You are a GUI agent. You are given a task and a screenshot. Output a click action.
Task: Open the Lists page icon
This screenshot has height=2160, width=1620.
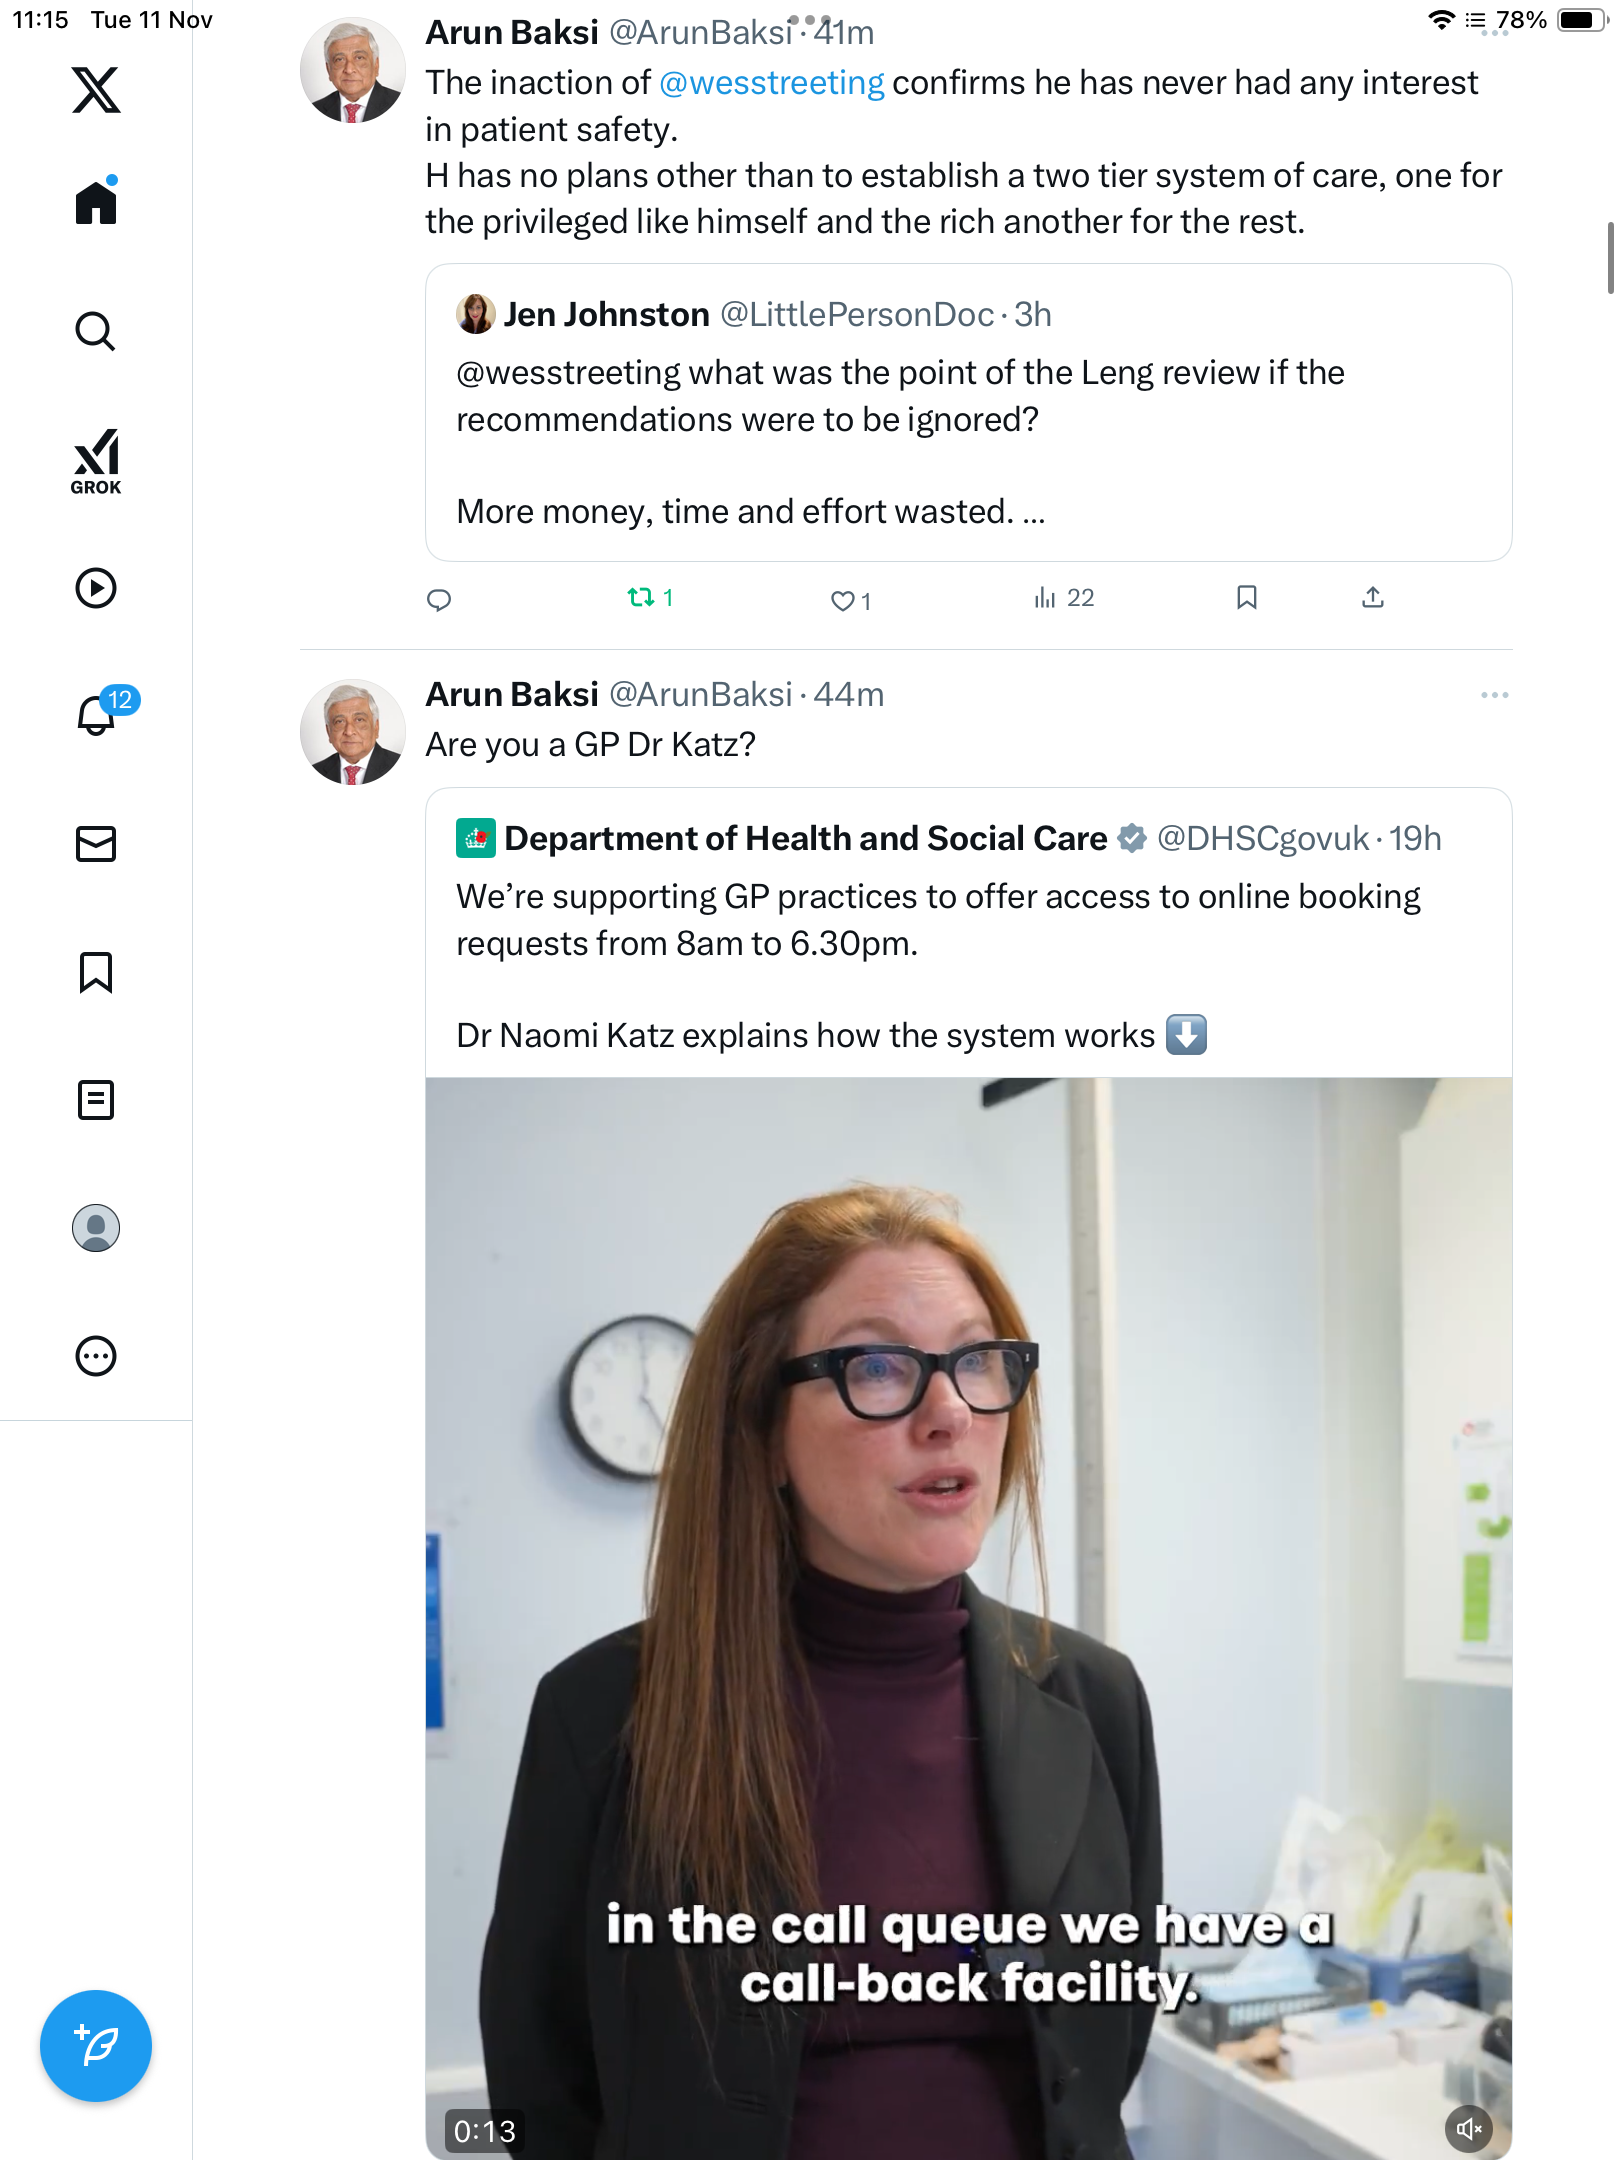96,1100
